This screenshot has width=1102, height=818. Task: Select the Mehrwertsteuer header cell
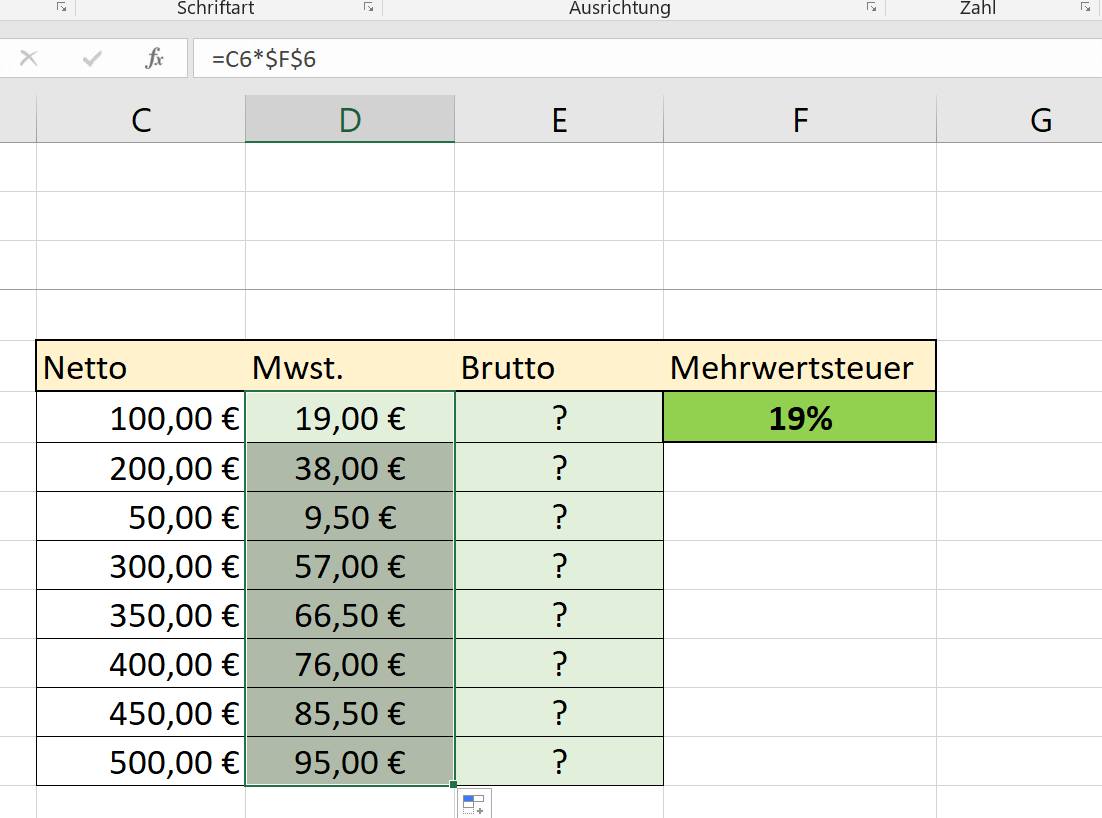point(800,367)
